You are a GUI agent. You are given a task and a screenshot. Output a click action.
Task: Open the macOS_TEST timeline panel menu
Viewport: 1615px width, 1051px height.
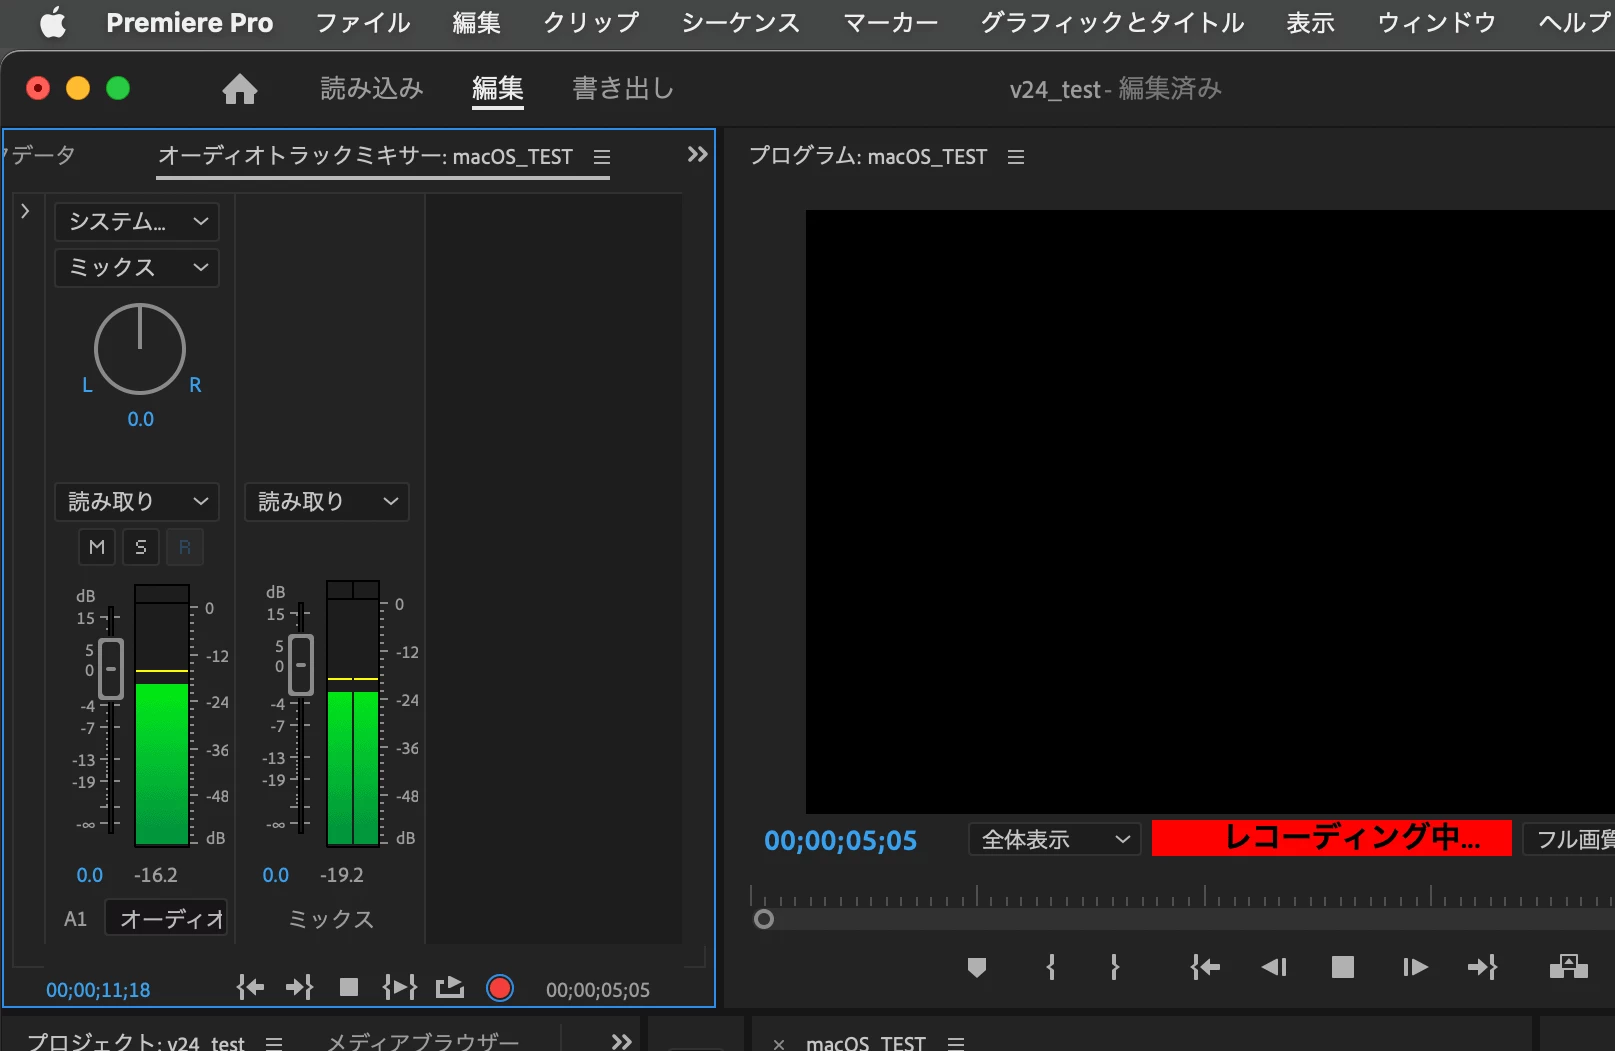tap(956, 1043)
